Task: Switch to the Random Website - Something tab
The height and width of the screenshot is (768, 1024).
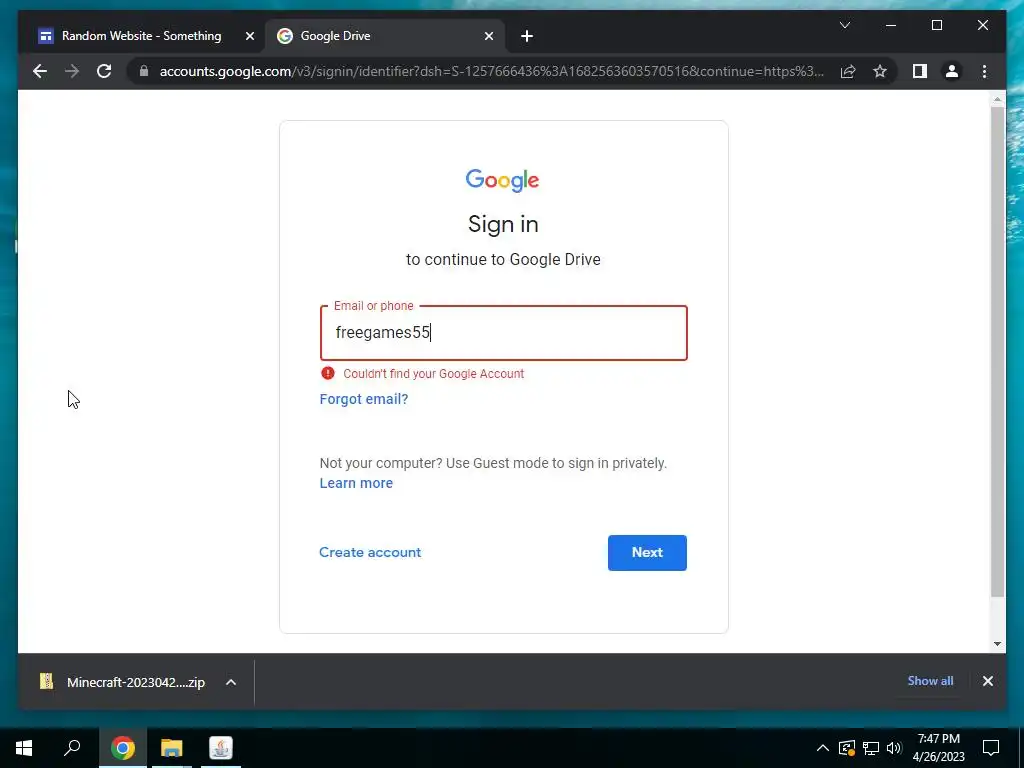Action: (141, 36)
